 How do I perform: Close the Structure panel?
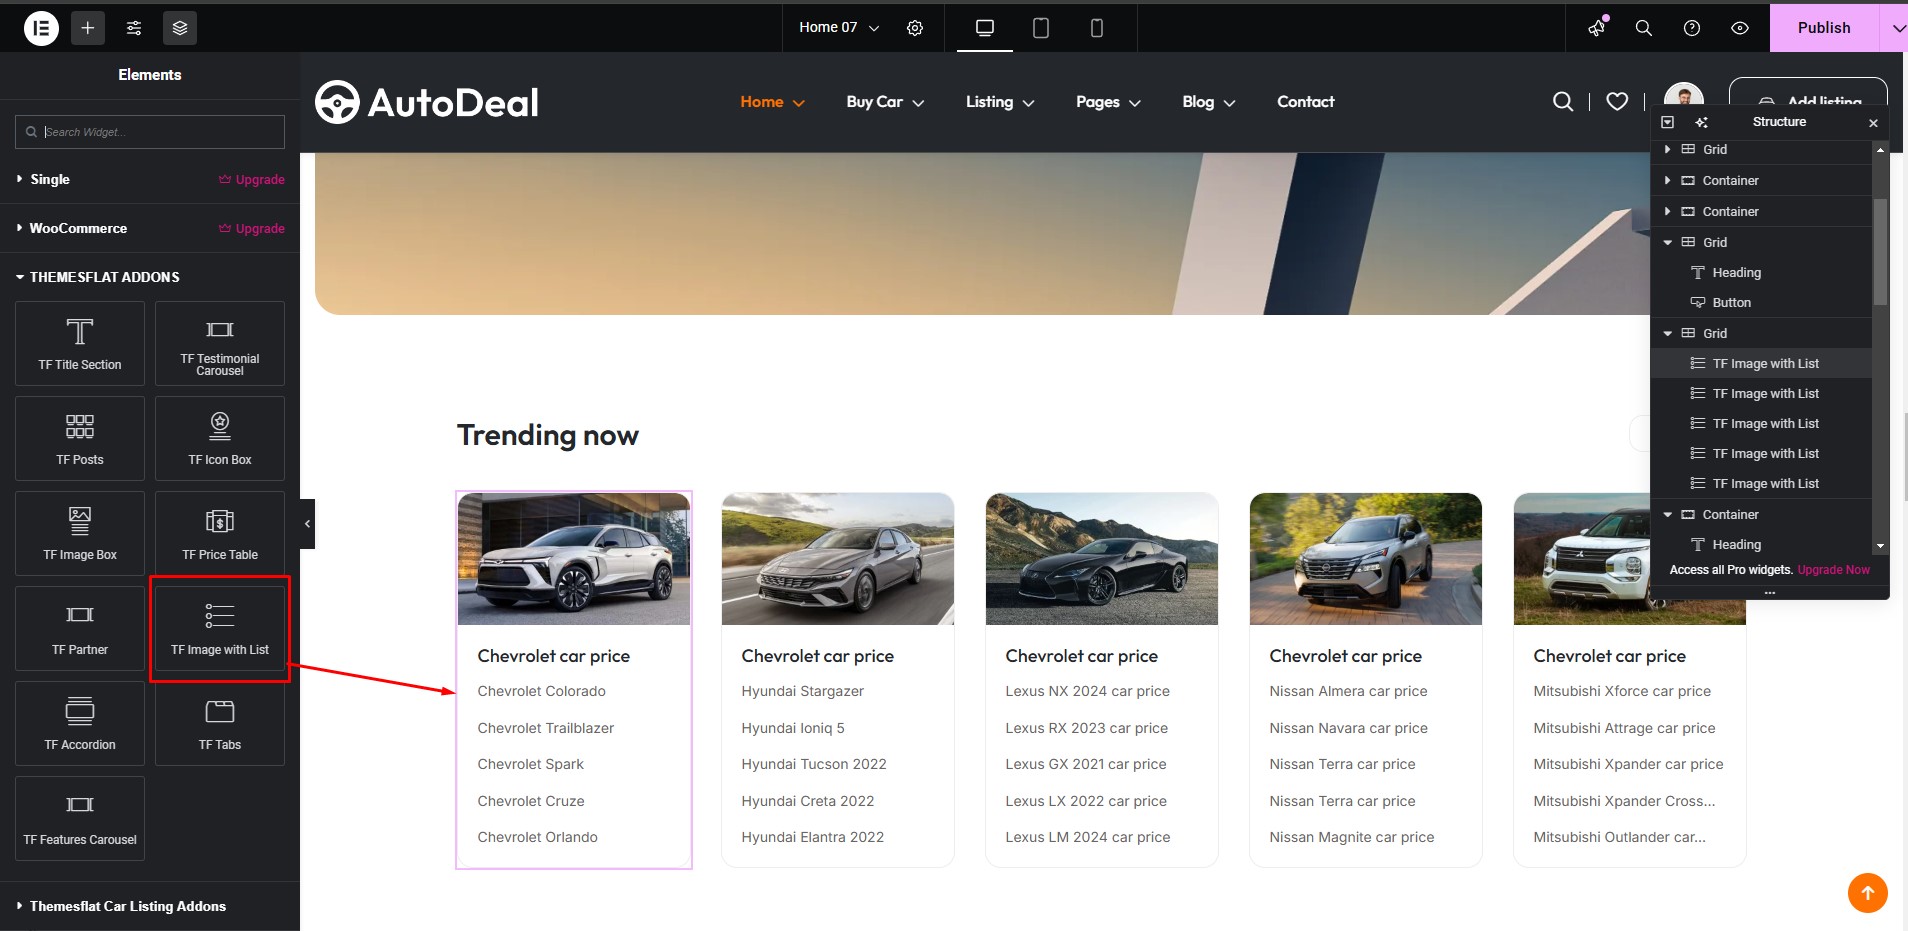[1873, 123]
